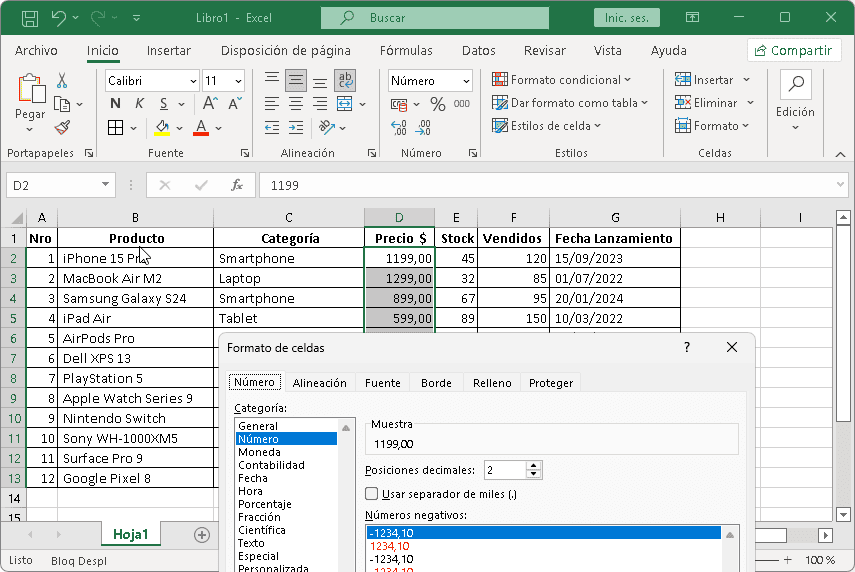855x572 pixels.
Task: Click the insert function fx icon
Action: pos(237,185)
